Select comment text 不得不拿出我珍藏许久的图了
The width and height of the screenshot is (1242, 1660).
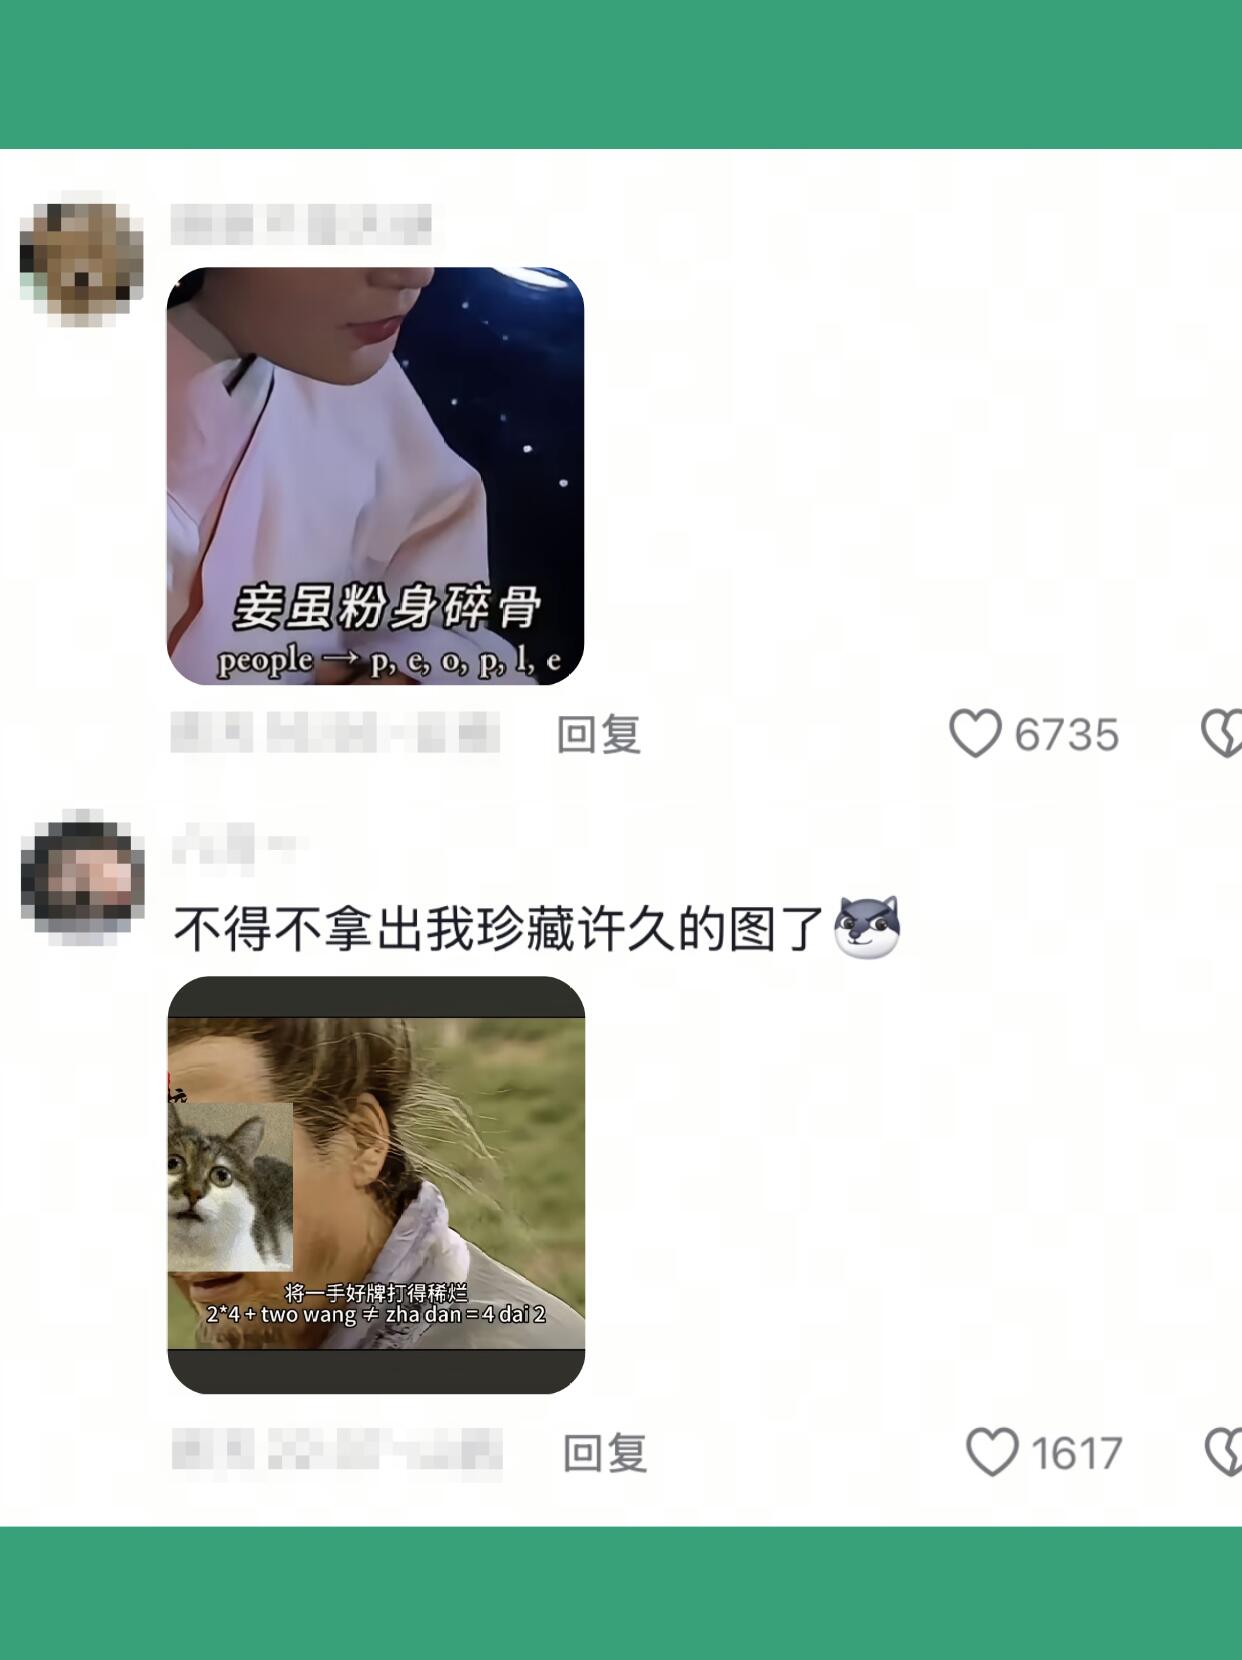(x=498, y=929)
